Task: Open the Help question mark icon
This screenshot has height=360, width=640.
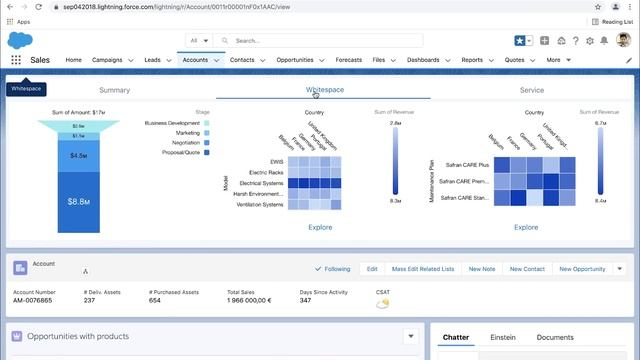Action: pyautogui.click(x=576, y=40)
